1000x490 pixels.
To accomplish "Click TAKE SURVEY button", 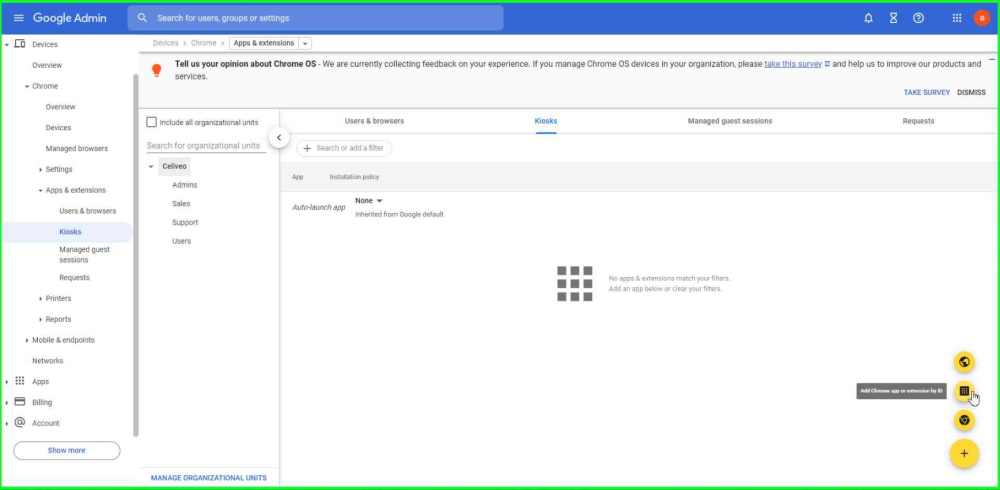I will point(927,93).
